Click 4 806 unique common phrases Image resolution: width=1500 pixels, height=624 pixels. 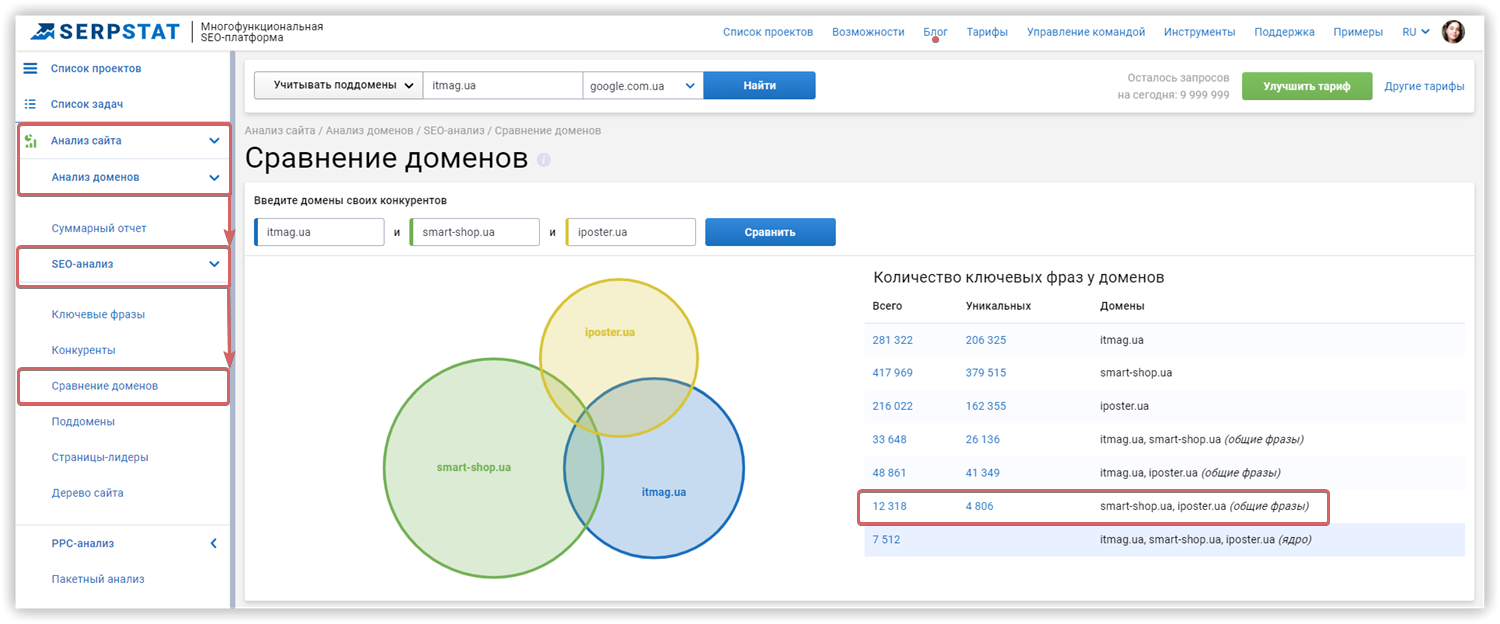coord(980,507)
